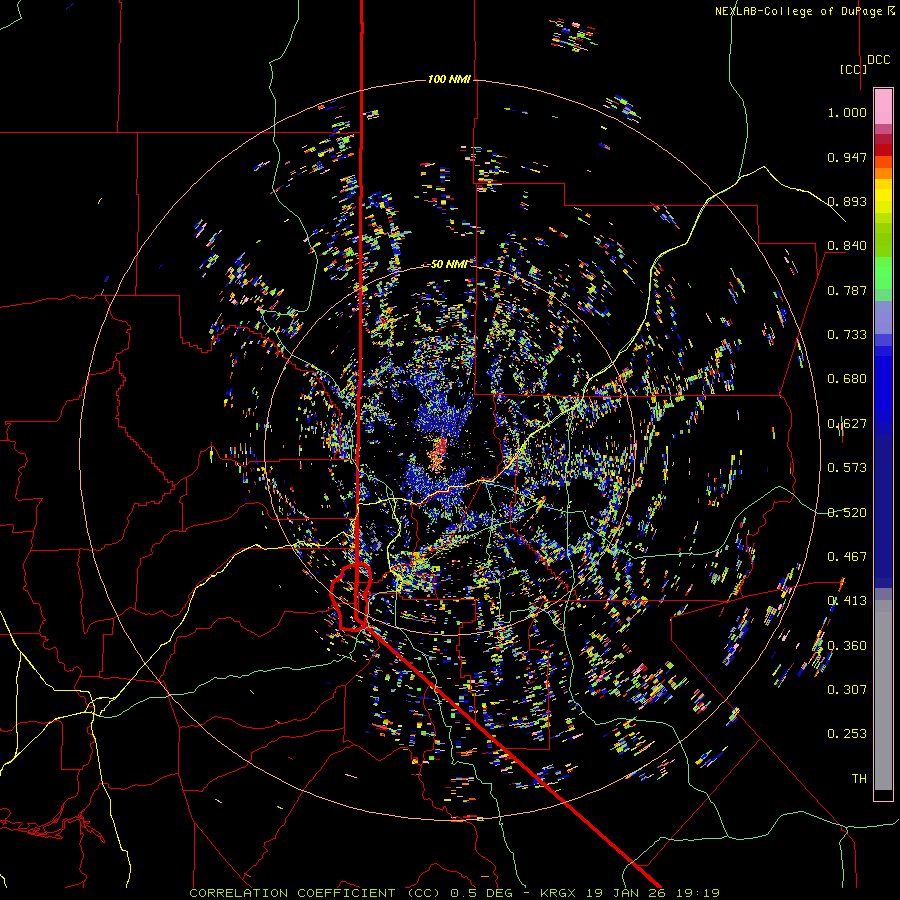
Task: Click the DCC label above the color scale
Action: tap(878, 60)
